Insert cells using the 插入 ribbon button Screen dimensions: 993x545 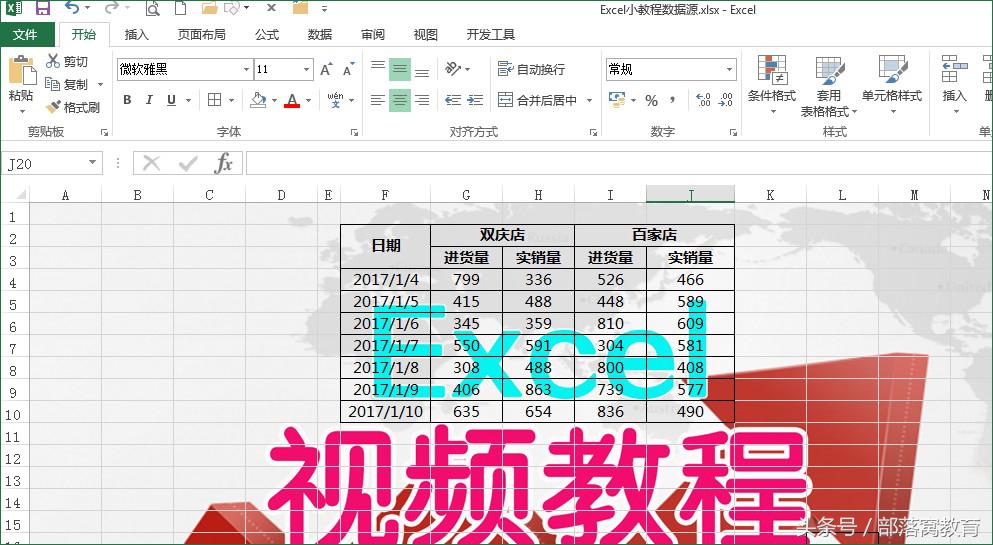pyautogui.click(x=954, y=85)
